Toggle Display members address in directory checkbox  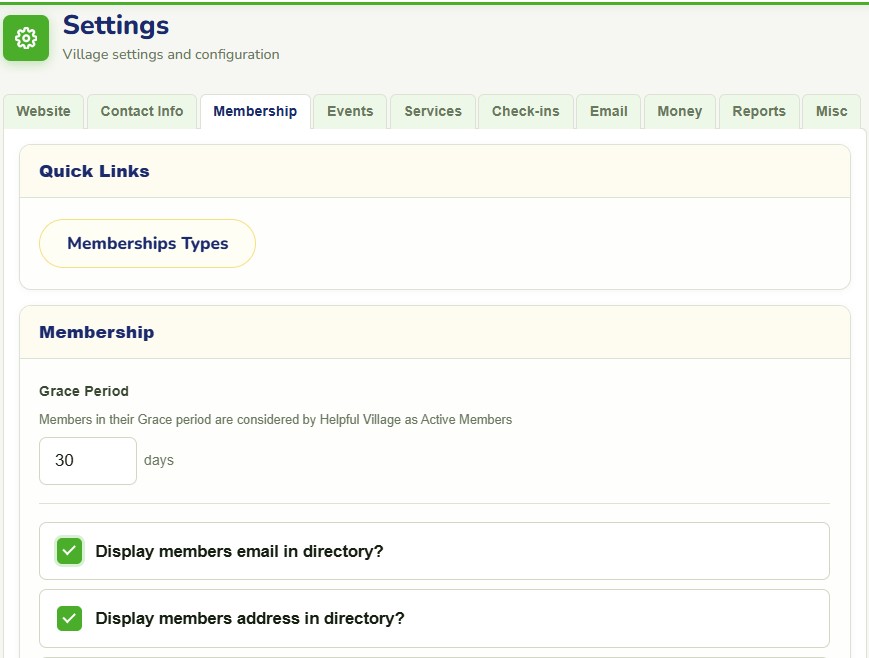[69, 618]
